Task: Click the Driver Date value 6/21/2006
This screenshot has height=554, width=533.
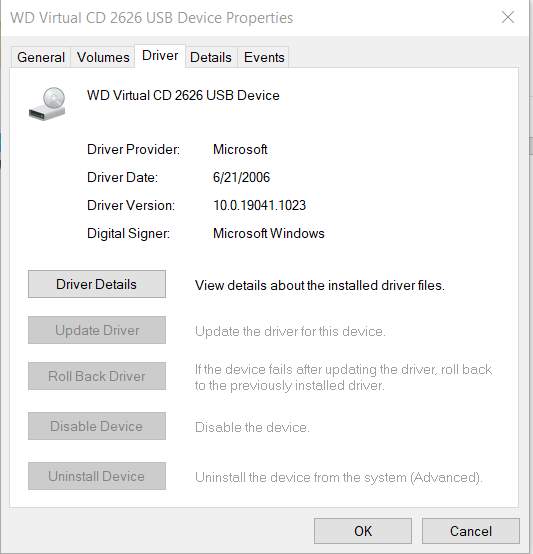Action: pyautogui.click(x=241, y=177)
